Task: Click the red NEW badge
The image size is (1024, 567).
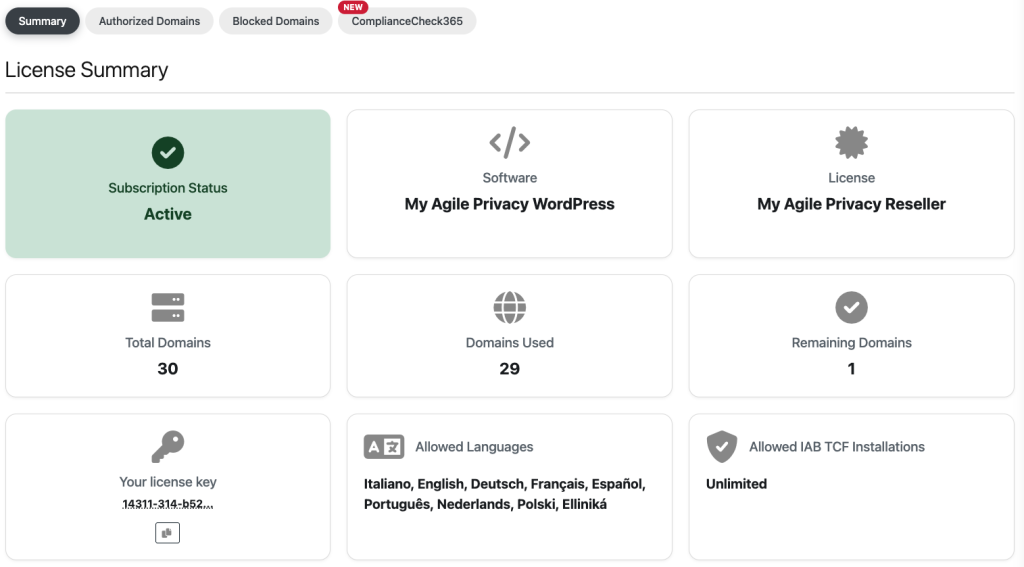Action: (353, 7)
